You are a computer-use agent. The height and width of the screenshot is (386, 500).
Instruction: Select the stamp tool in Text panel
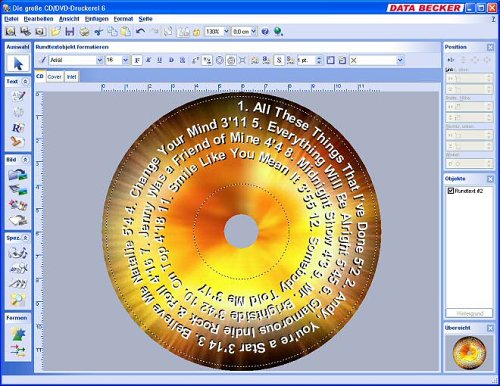[18, 142]
